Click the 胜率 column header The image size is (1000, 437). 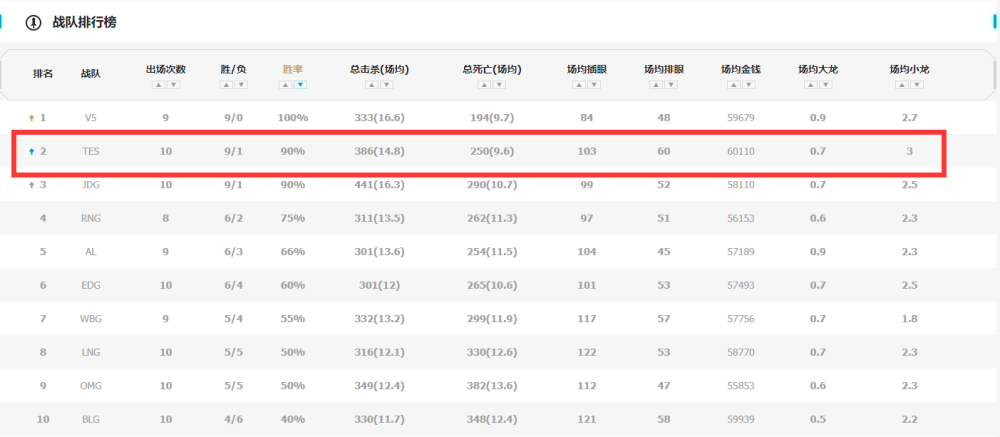(293, 70)
